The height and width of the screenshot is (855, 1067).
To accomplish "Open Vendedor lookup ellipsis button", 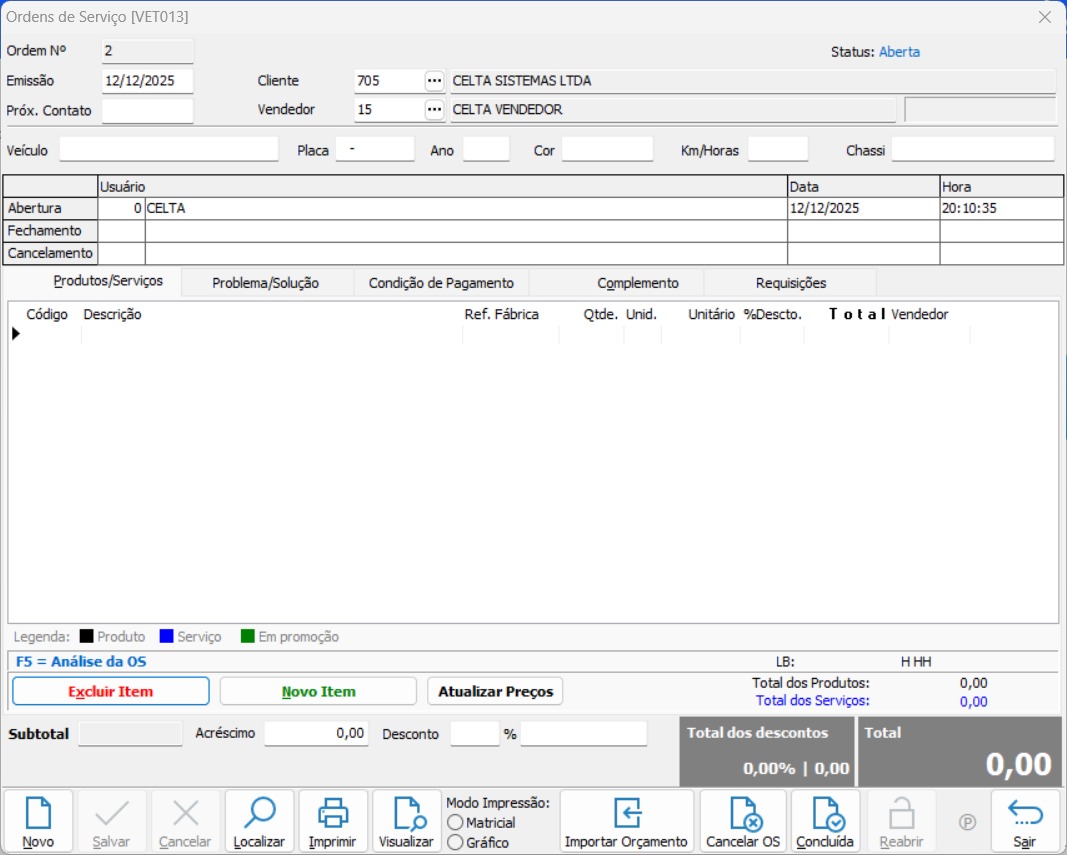I will point(434,110).
